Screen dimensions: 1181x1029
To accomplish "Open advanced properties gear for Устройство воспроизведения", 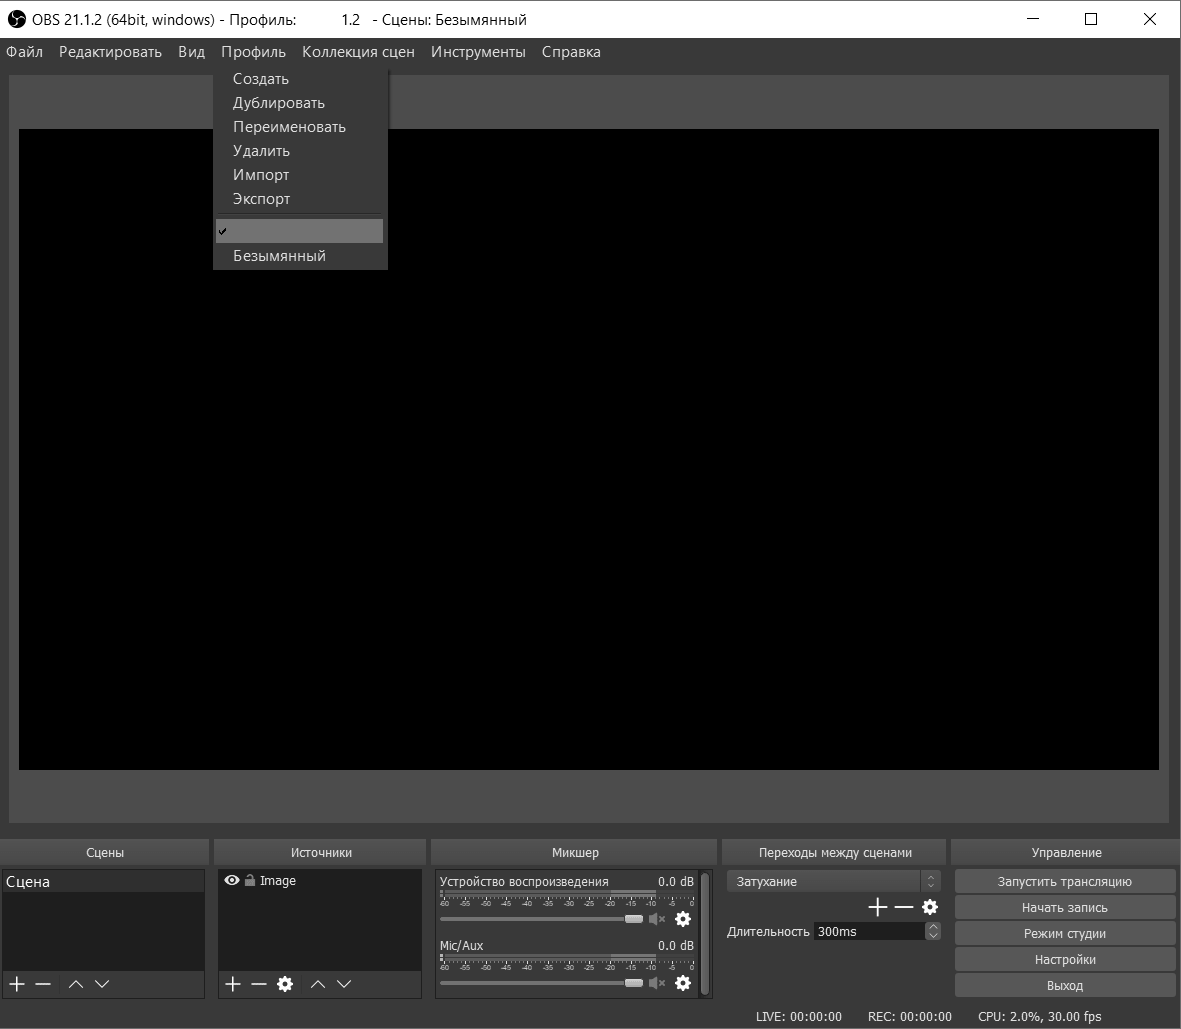I will 683,920.
